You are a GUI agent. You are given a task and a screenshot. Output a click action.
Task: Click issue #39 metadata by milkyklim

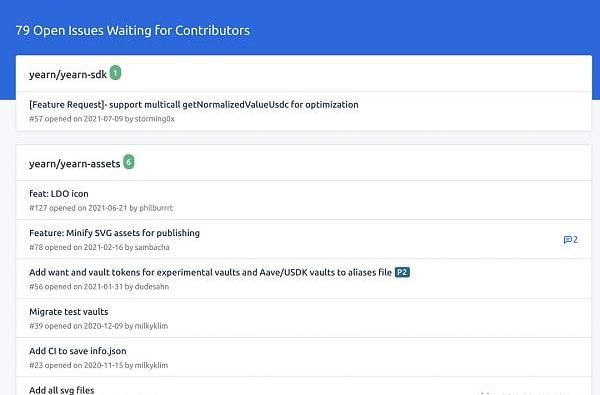98,326
